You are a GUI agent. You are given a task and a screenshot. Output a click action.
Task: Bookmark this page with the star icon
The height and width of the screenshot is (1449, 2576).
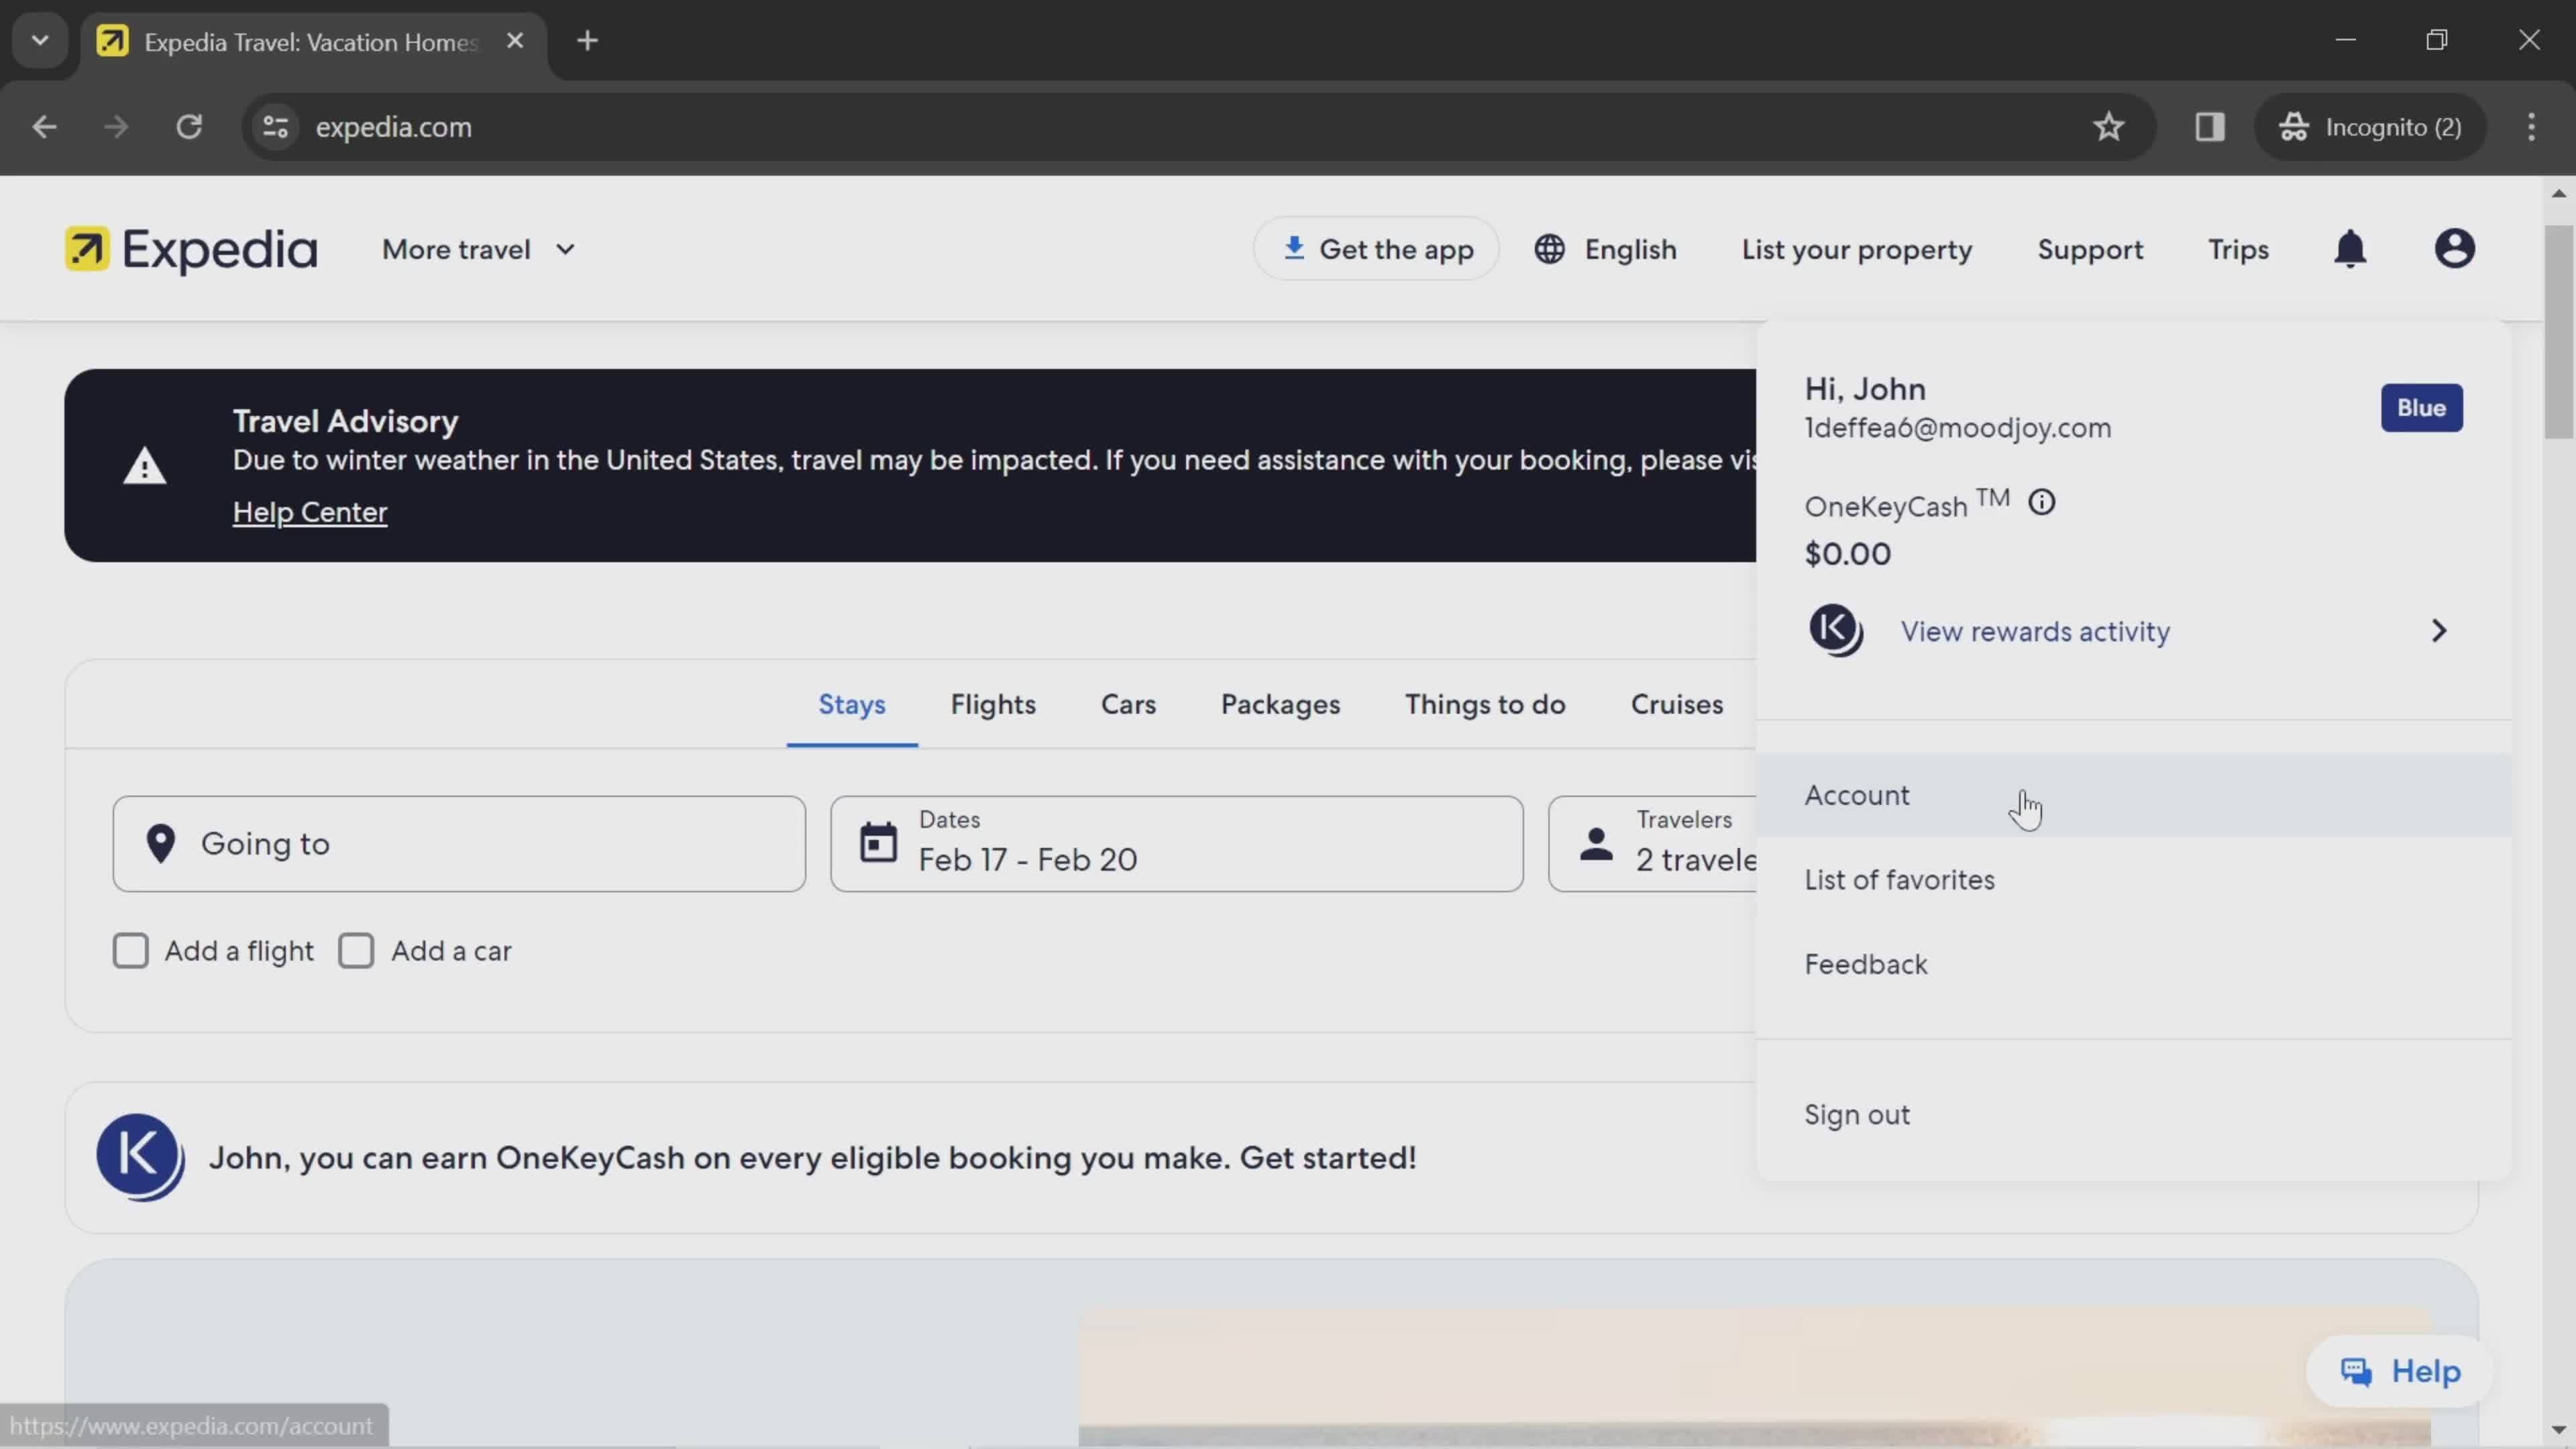point(2109,127)
